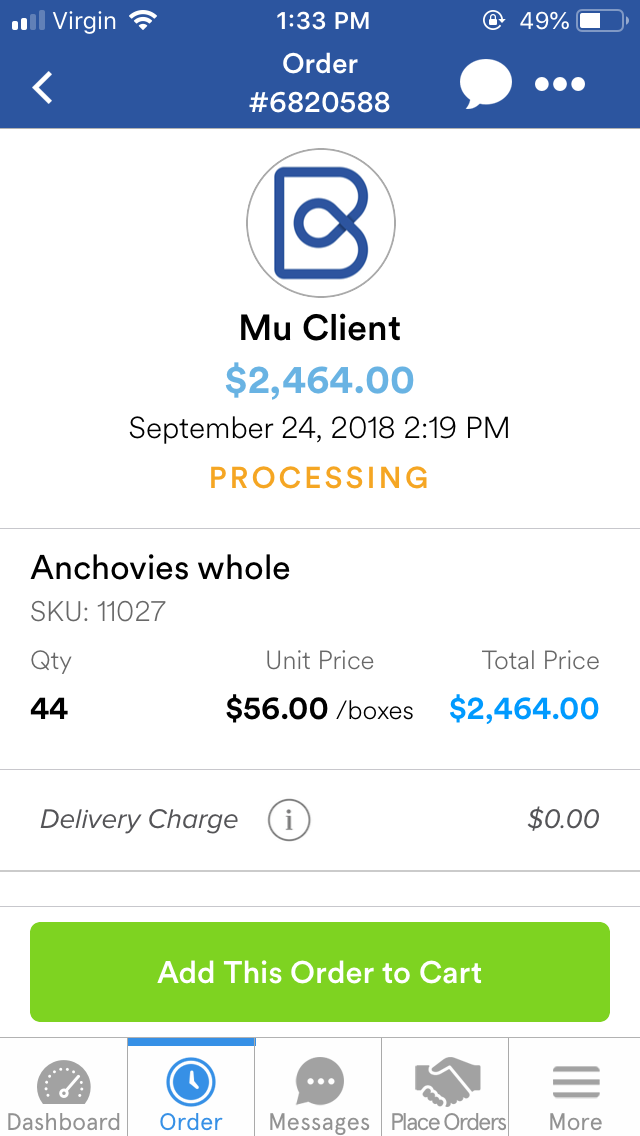This screenshot has height=1136, width=640.
Task: Tap the PROCESSING status label
Action: click(319, 477)
